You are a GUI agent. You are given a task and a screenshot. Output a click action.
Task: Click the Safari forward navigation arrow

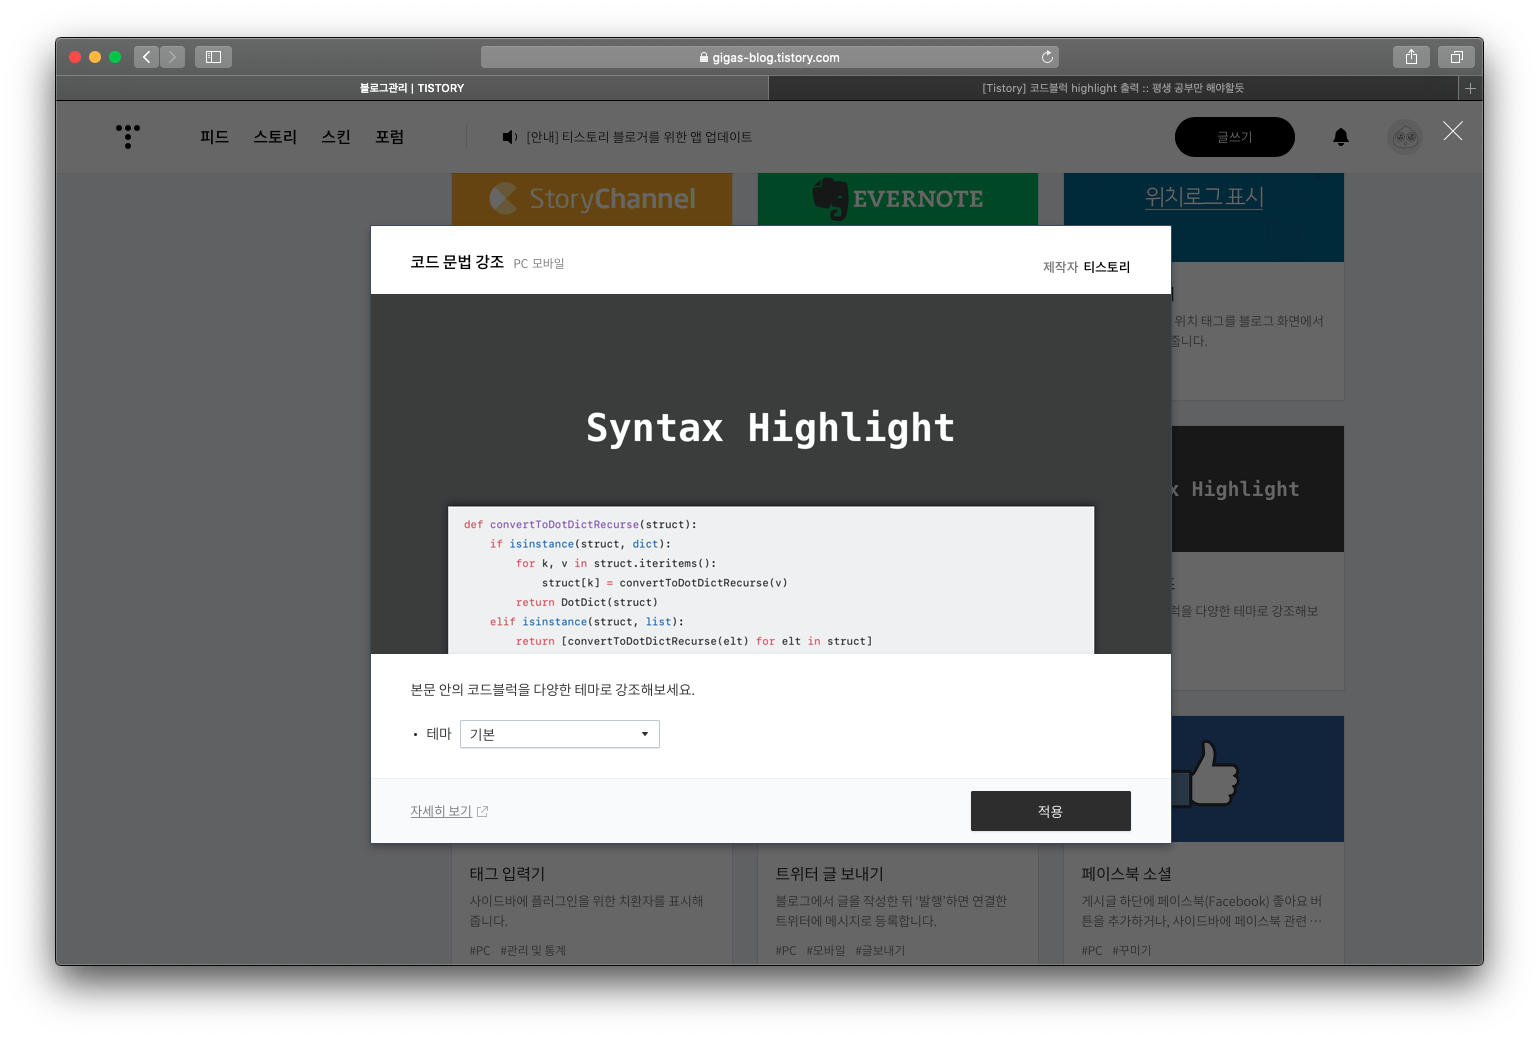172,57
